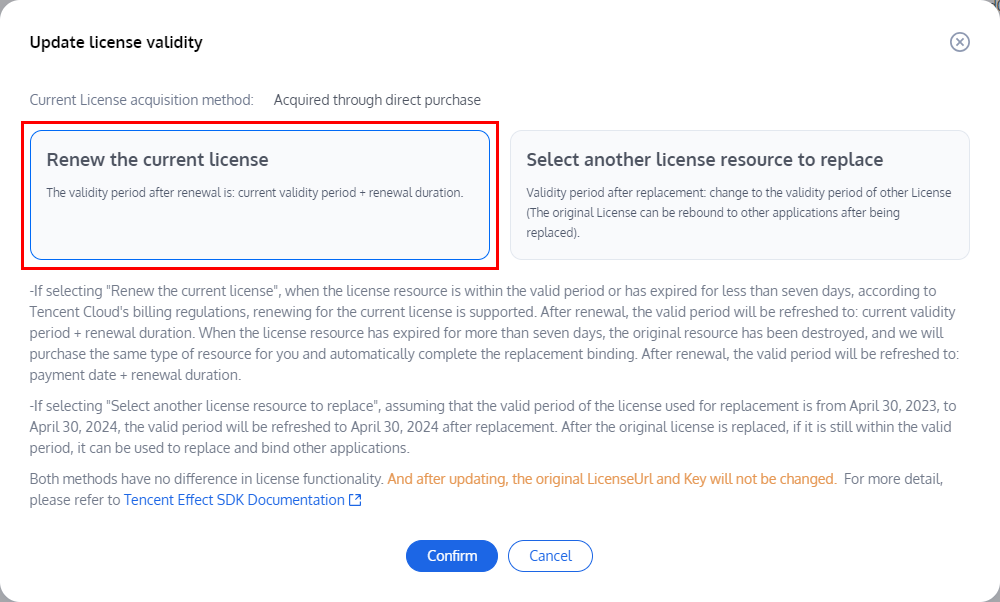Click the Select another license resource heading
Image resolution: width=1000 pixels, height=602 pixels.
click(x=704, y=160)
